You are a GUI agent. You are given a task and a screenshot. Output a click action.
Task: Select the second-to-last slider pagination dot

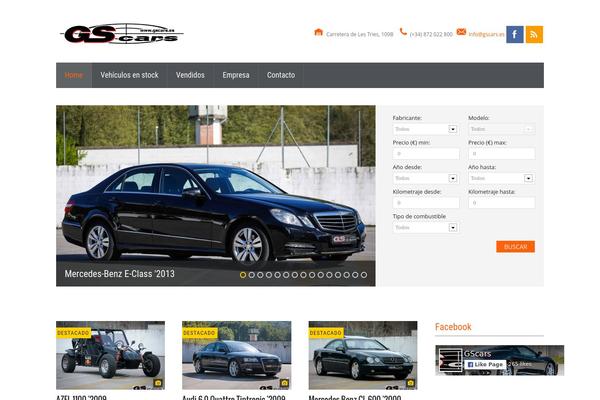[x=355, y=275]
